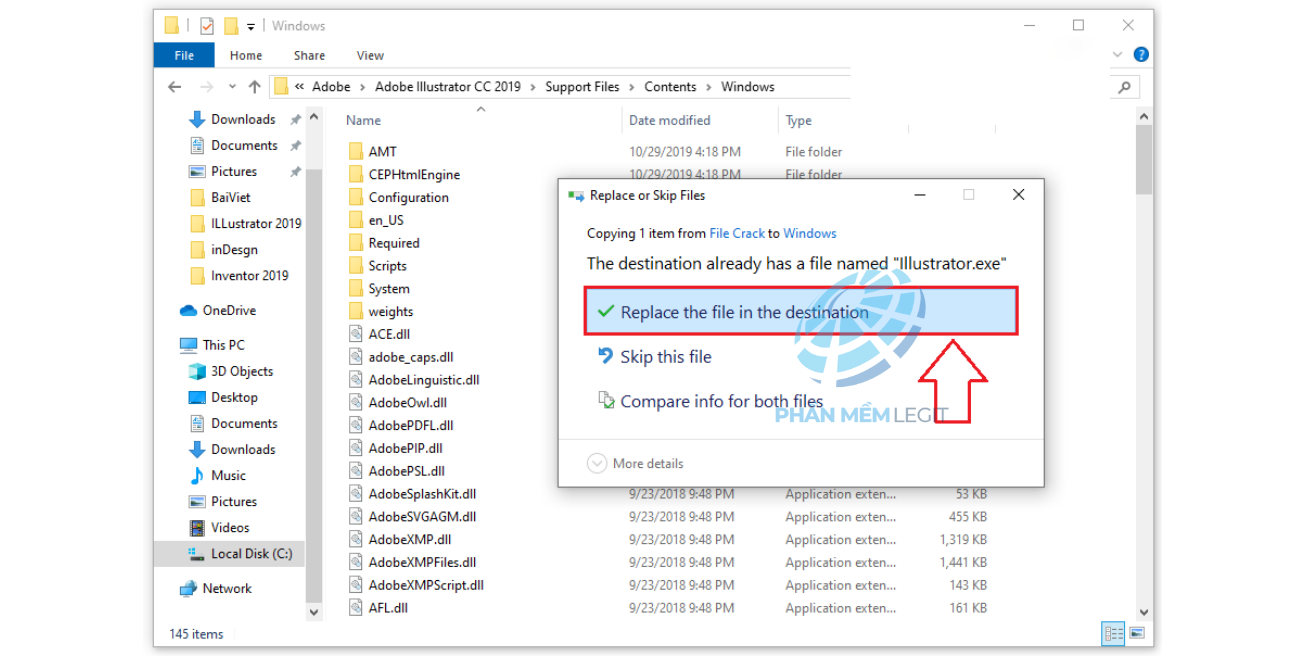This screenshot has height=656, width=1305.
Task: Sort by the Type column header
Action: coord(798,120)
